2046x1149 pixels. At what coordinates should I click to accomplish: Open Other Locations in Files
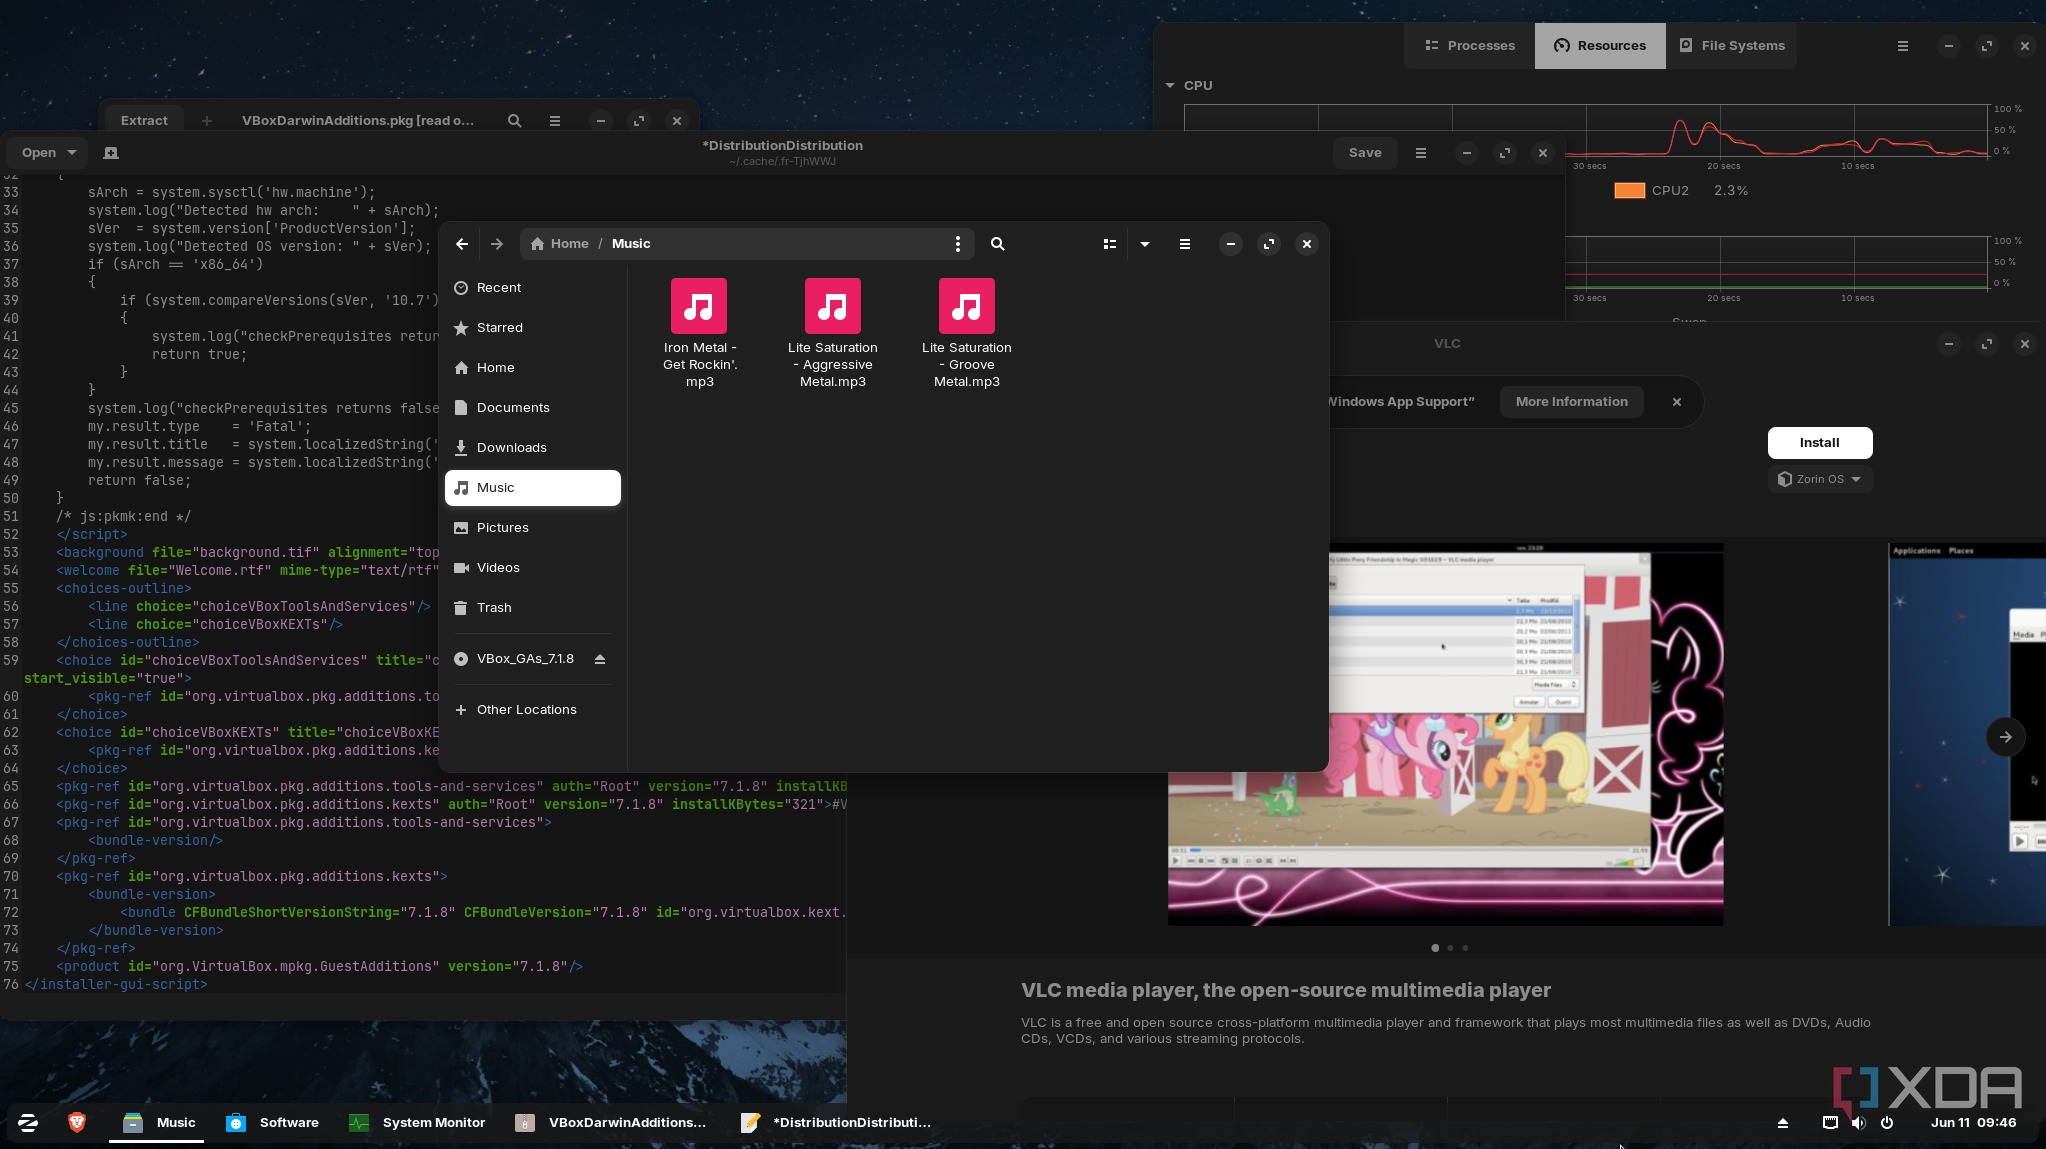533,710
